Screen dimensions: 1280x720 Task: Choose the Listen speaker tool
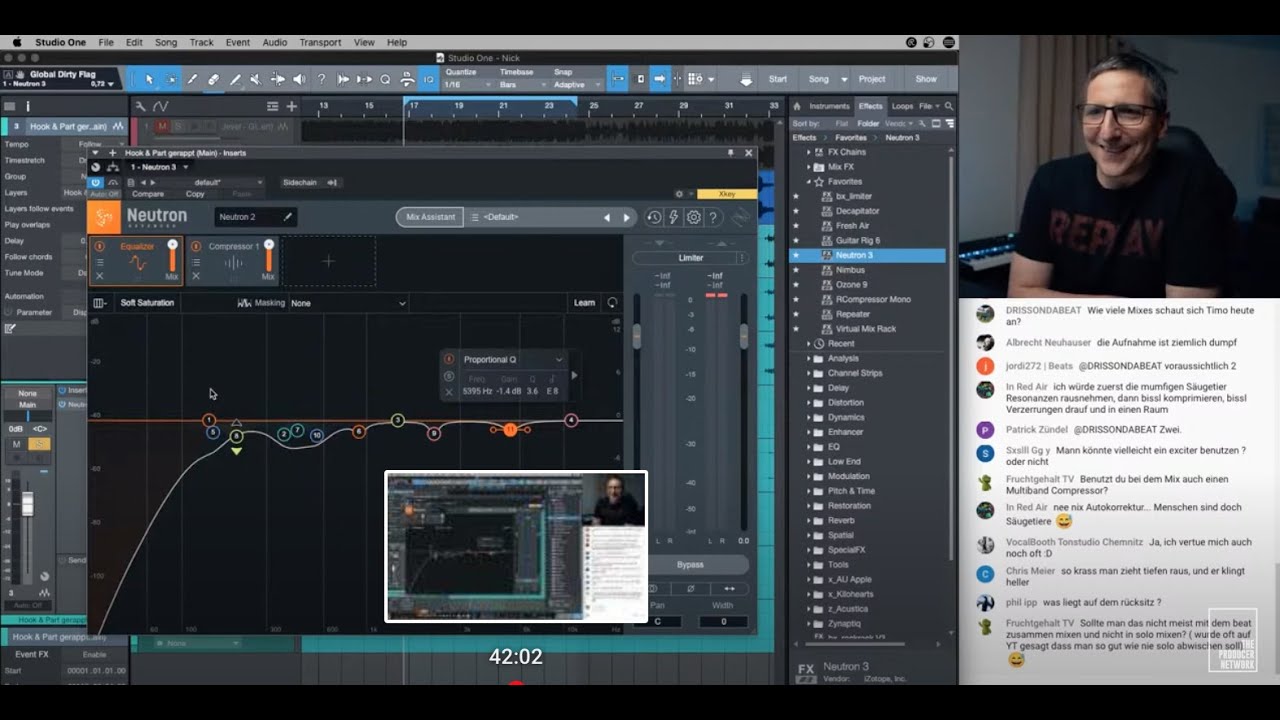point(299,79)
